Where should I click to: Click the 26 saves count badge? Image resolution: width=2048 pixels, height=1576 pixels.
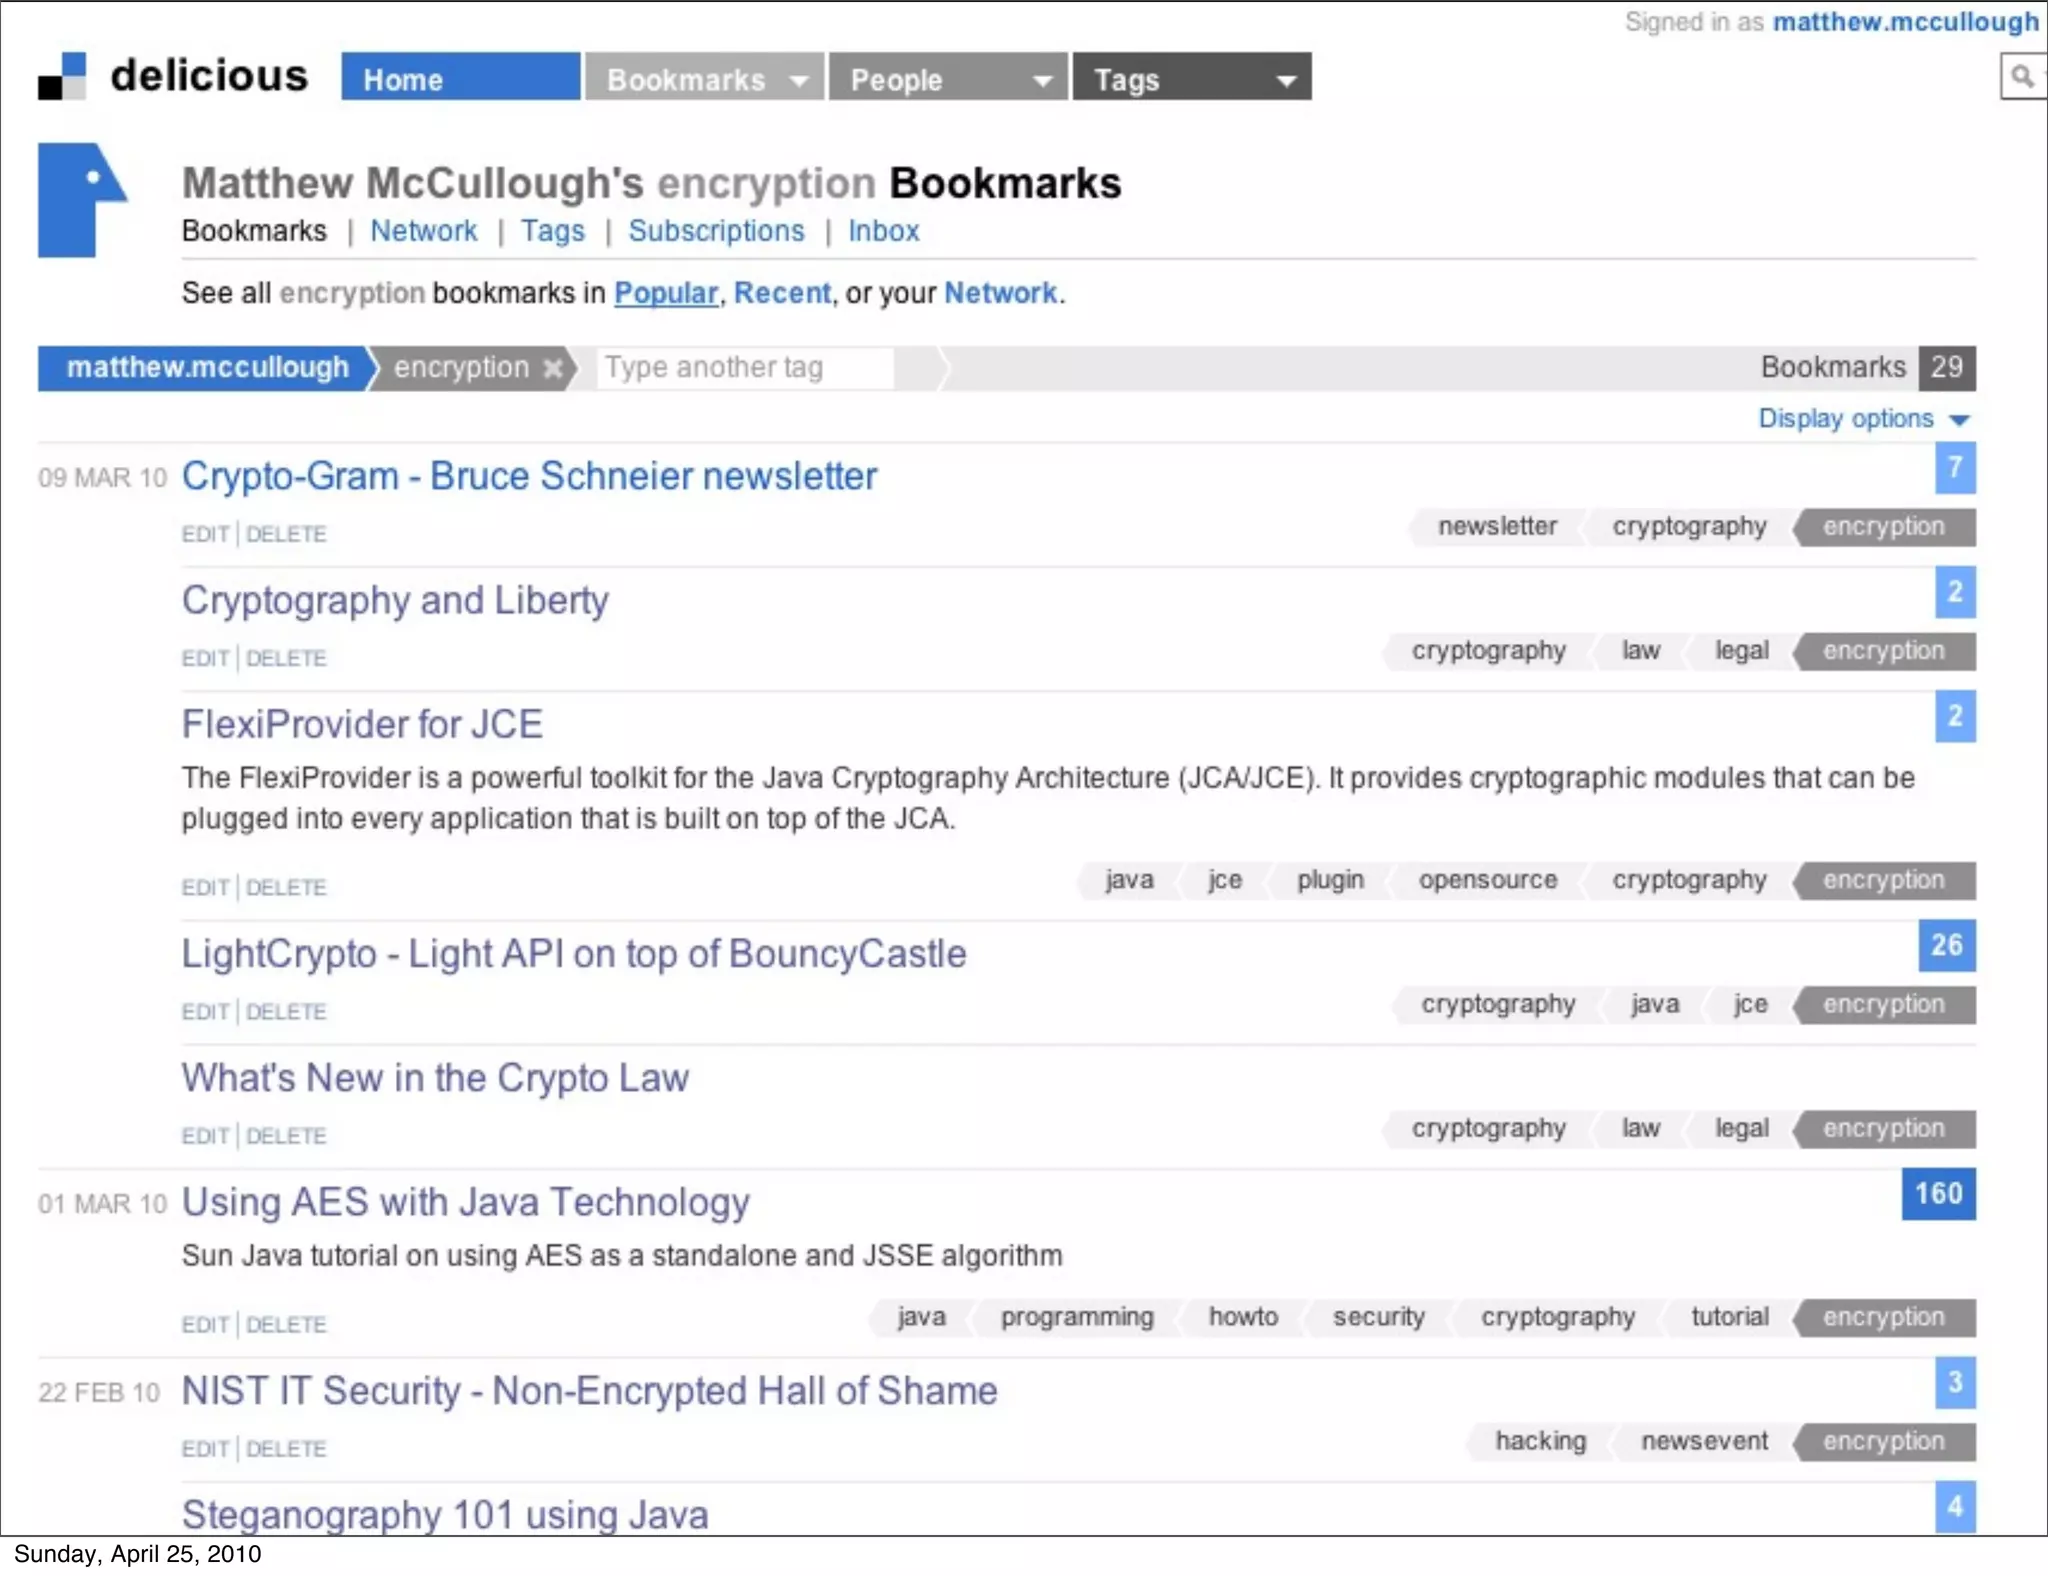pos(1946,945)
